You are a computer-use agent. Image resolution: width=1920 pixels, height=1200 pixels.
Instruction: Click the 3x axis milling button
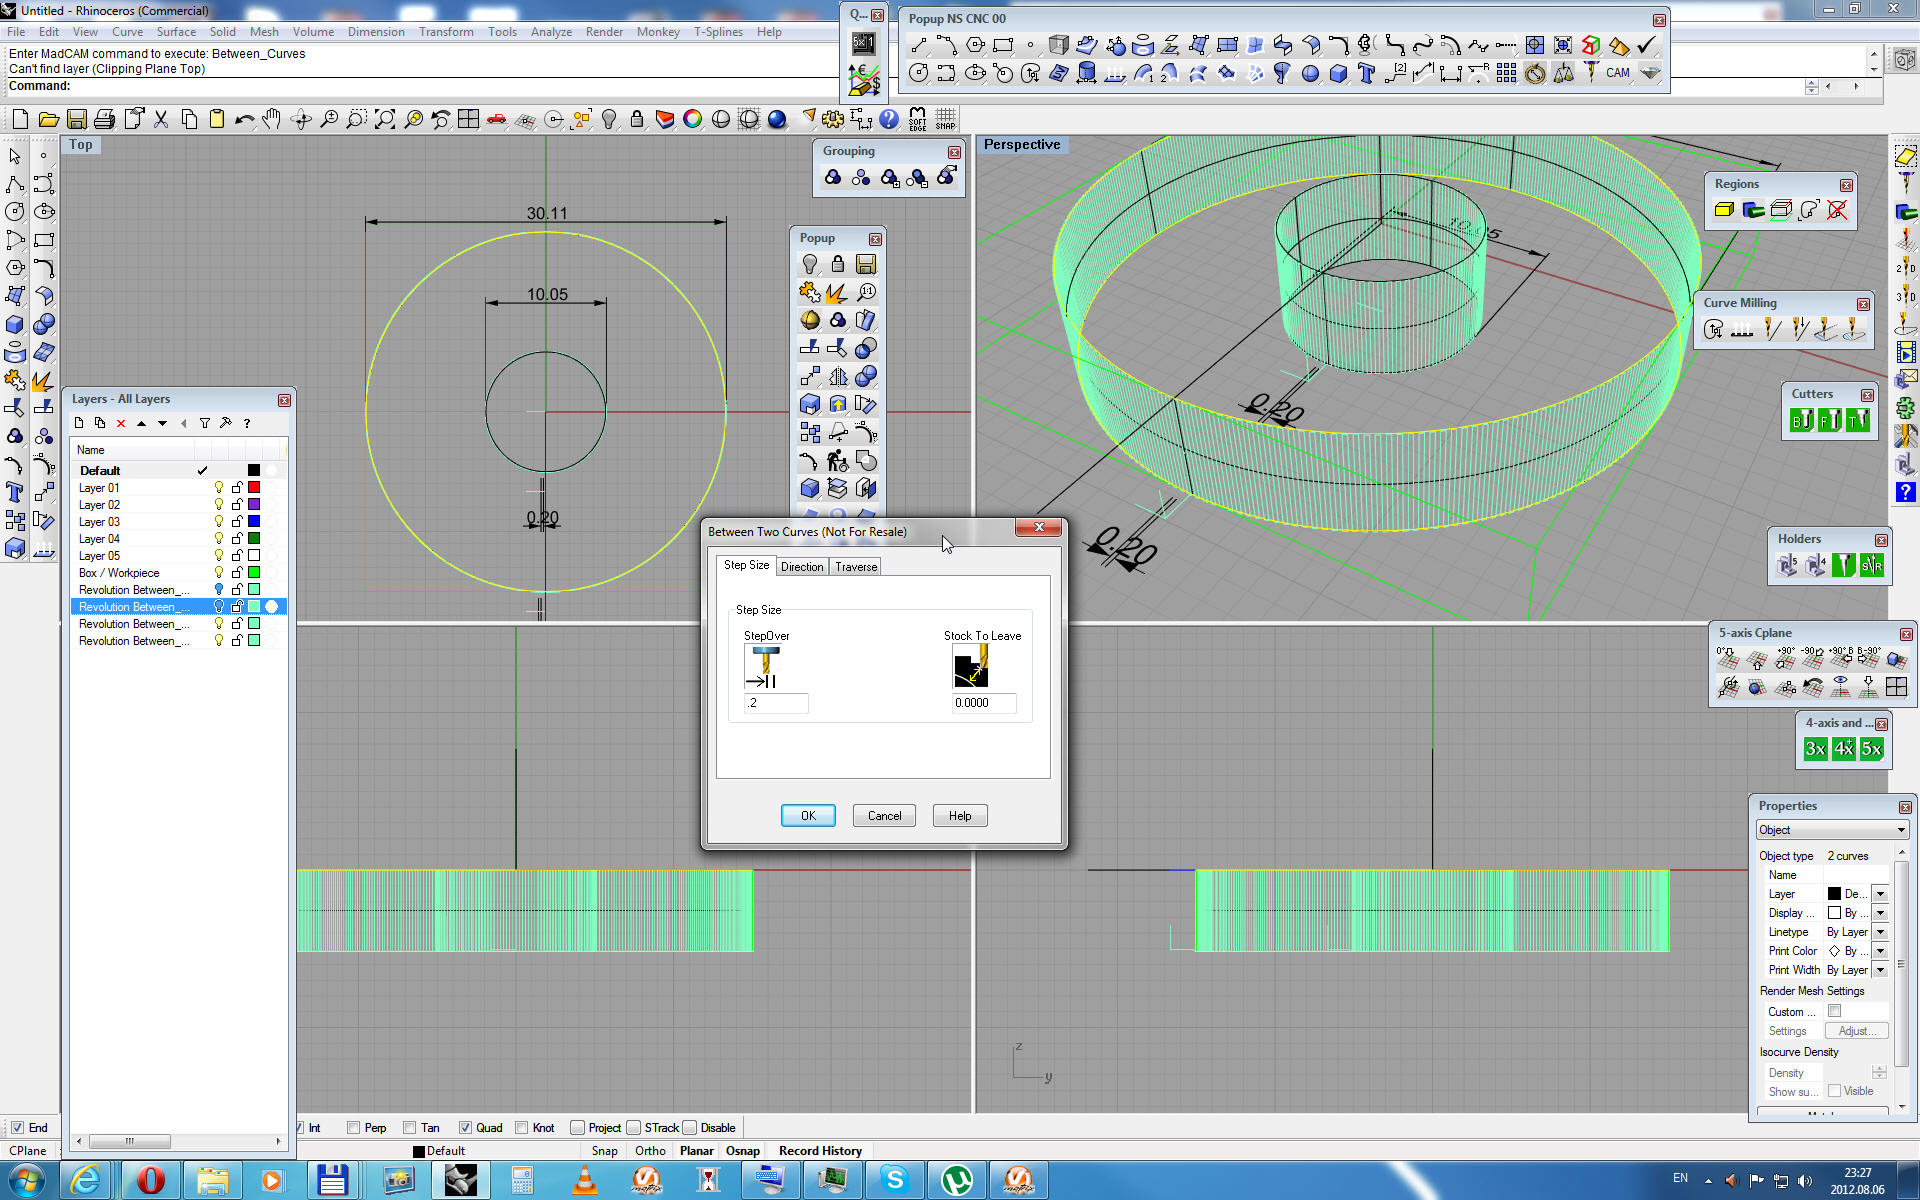coord(1815,749)
